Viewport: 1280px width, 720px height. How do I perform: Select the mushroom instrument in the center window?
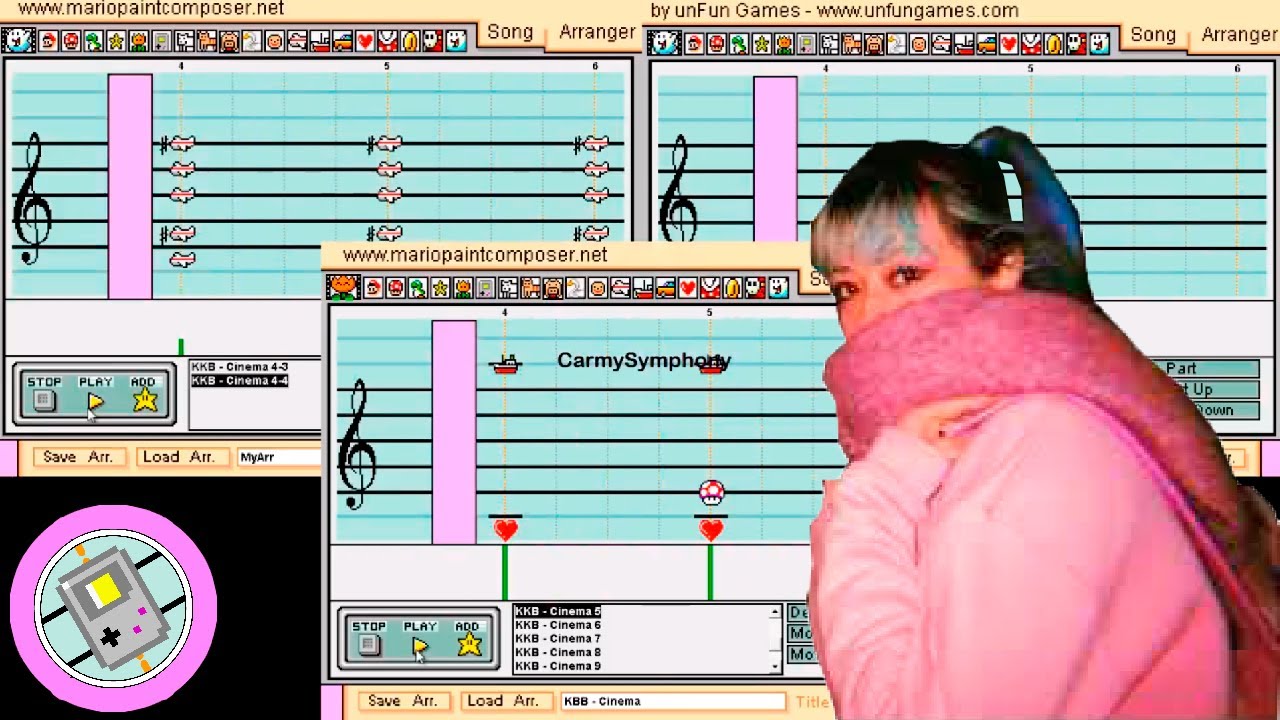click(396, 288)
